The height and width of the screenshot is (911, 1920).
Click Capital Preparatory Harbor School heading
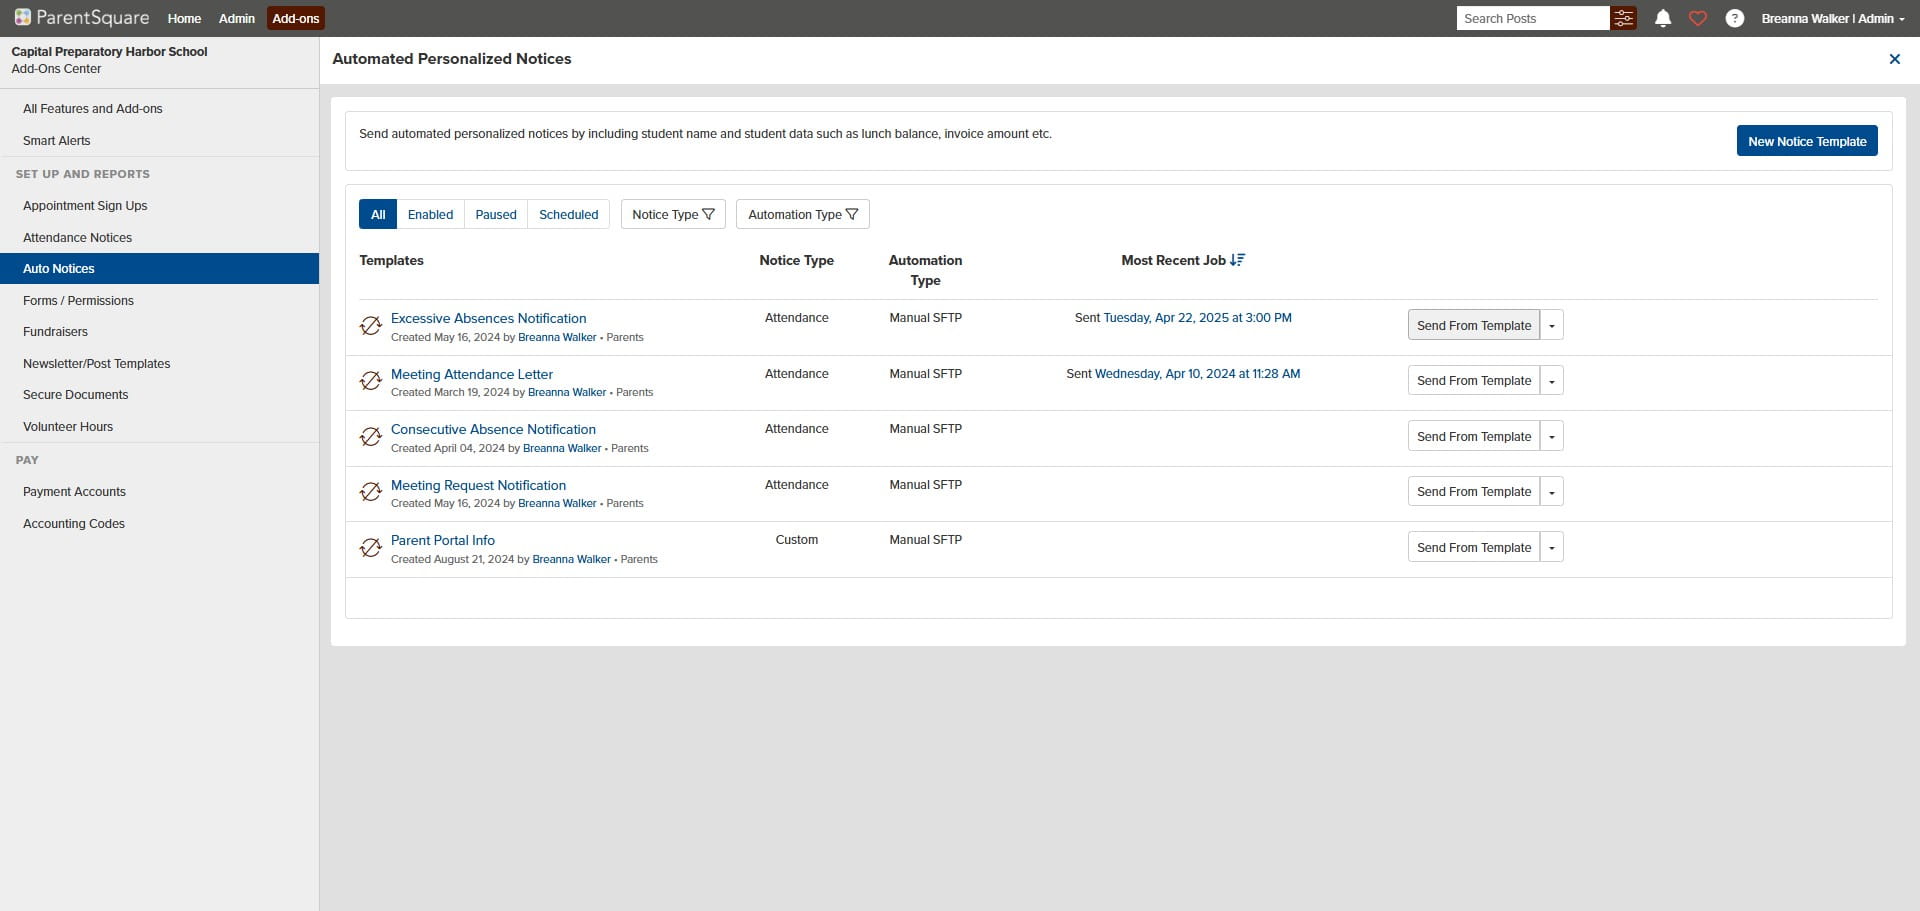[x=109, y=51]
